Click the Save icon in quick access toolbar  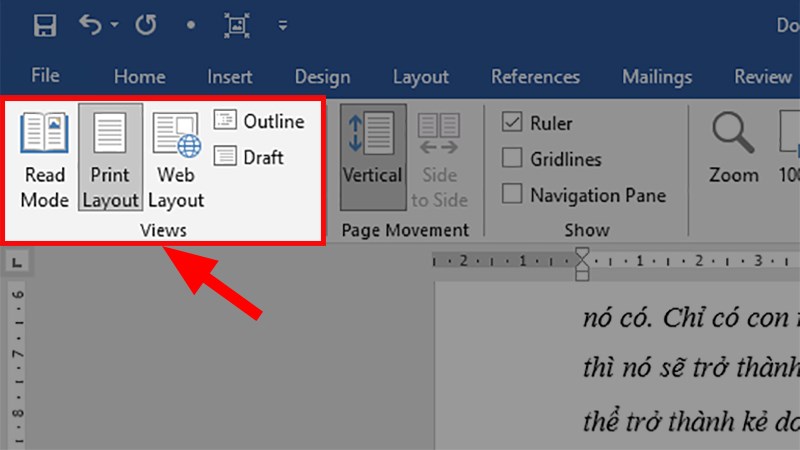[x=44, y=26]
